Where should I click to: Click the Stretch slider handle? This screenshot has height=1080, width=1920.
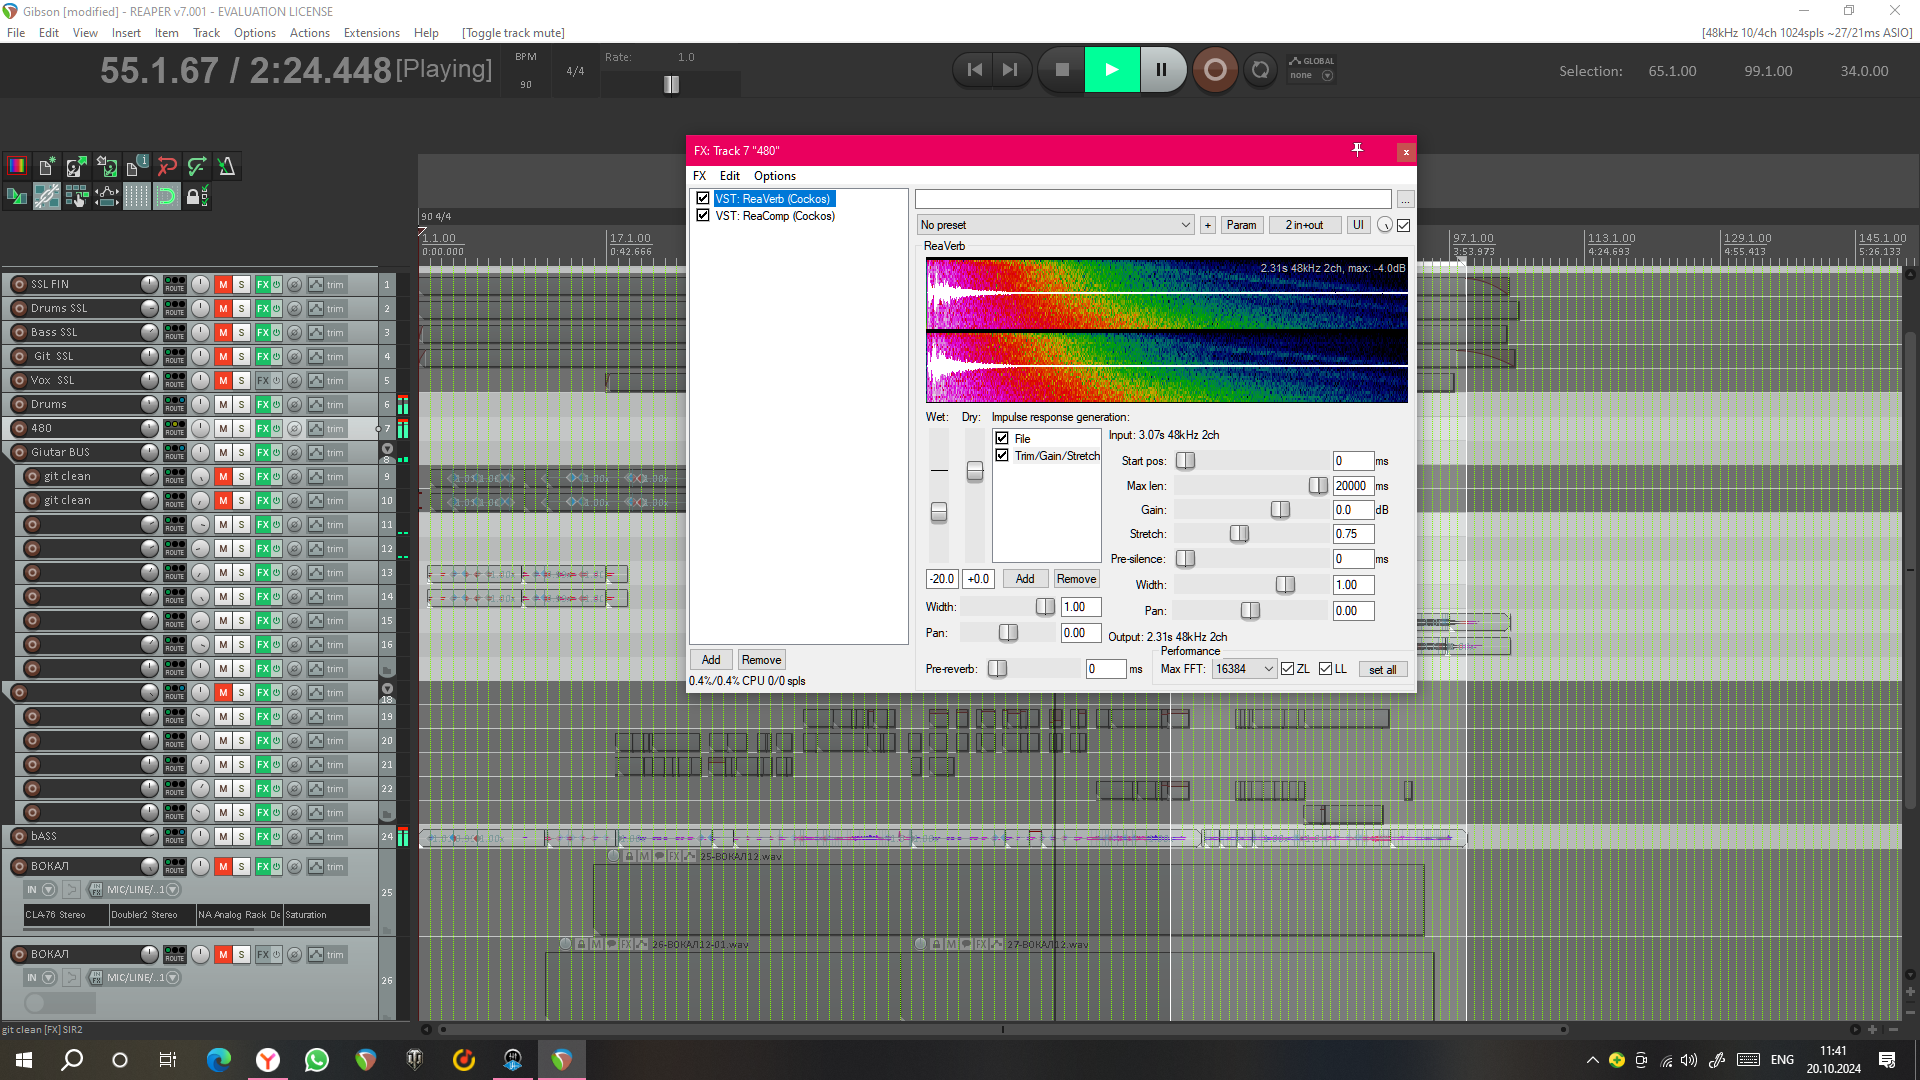click(1239, 534)
